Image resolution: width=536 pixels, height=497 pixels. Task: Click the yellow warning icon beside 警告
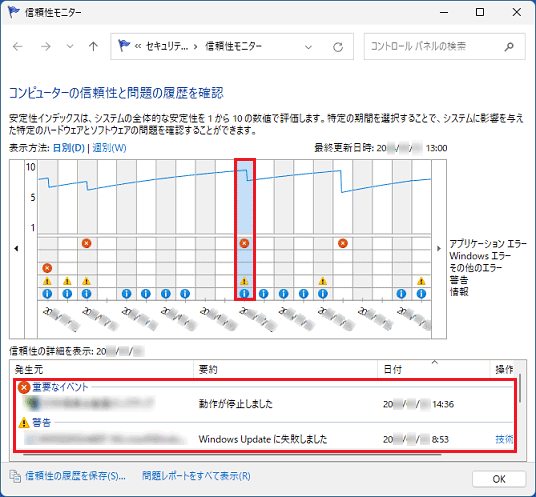click(24, 423)
